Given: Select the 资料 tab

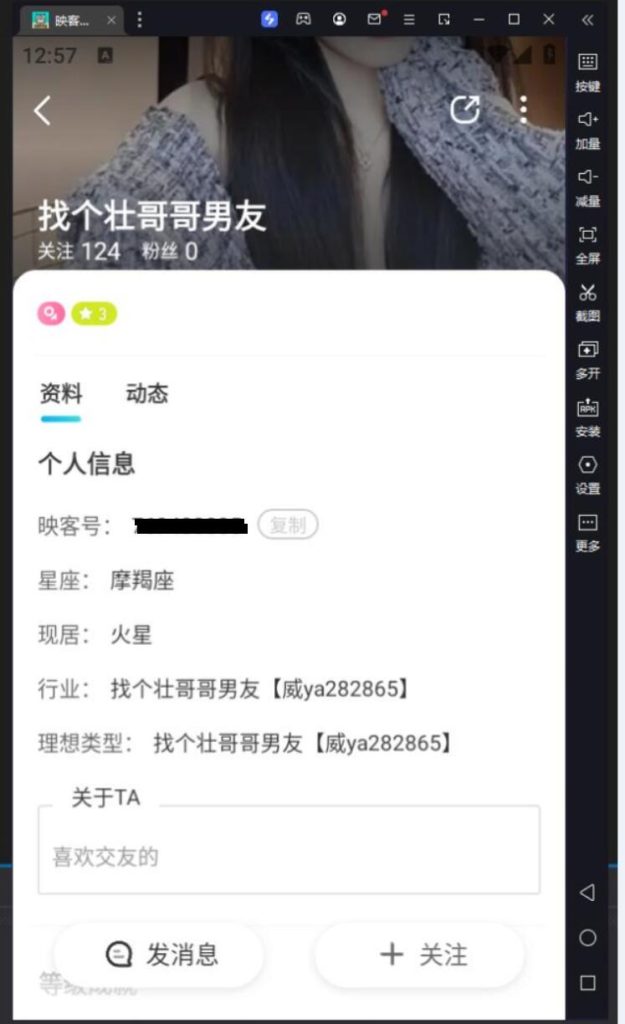Looking at the screenshot, I should (61, 394).
